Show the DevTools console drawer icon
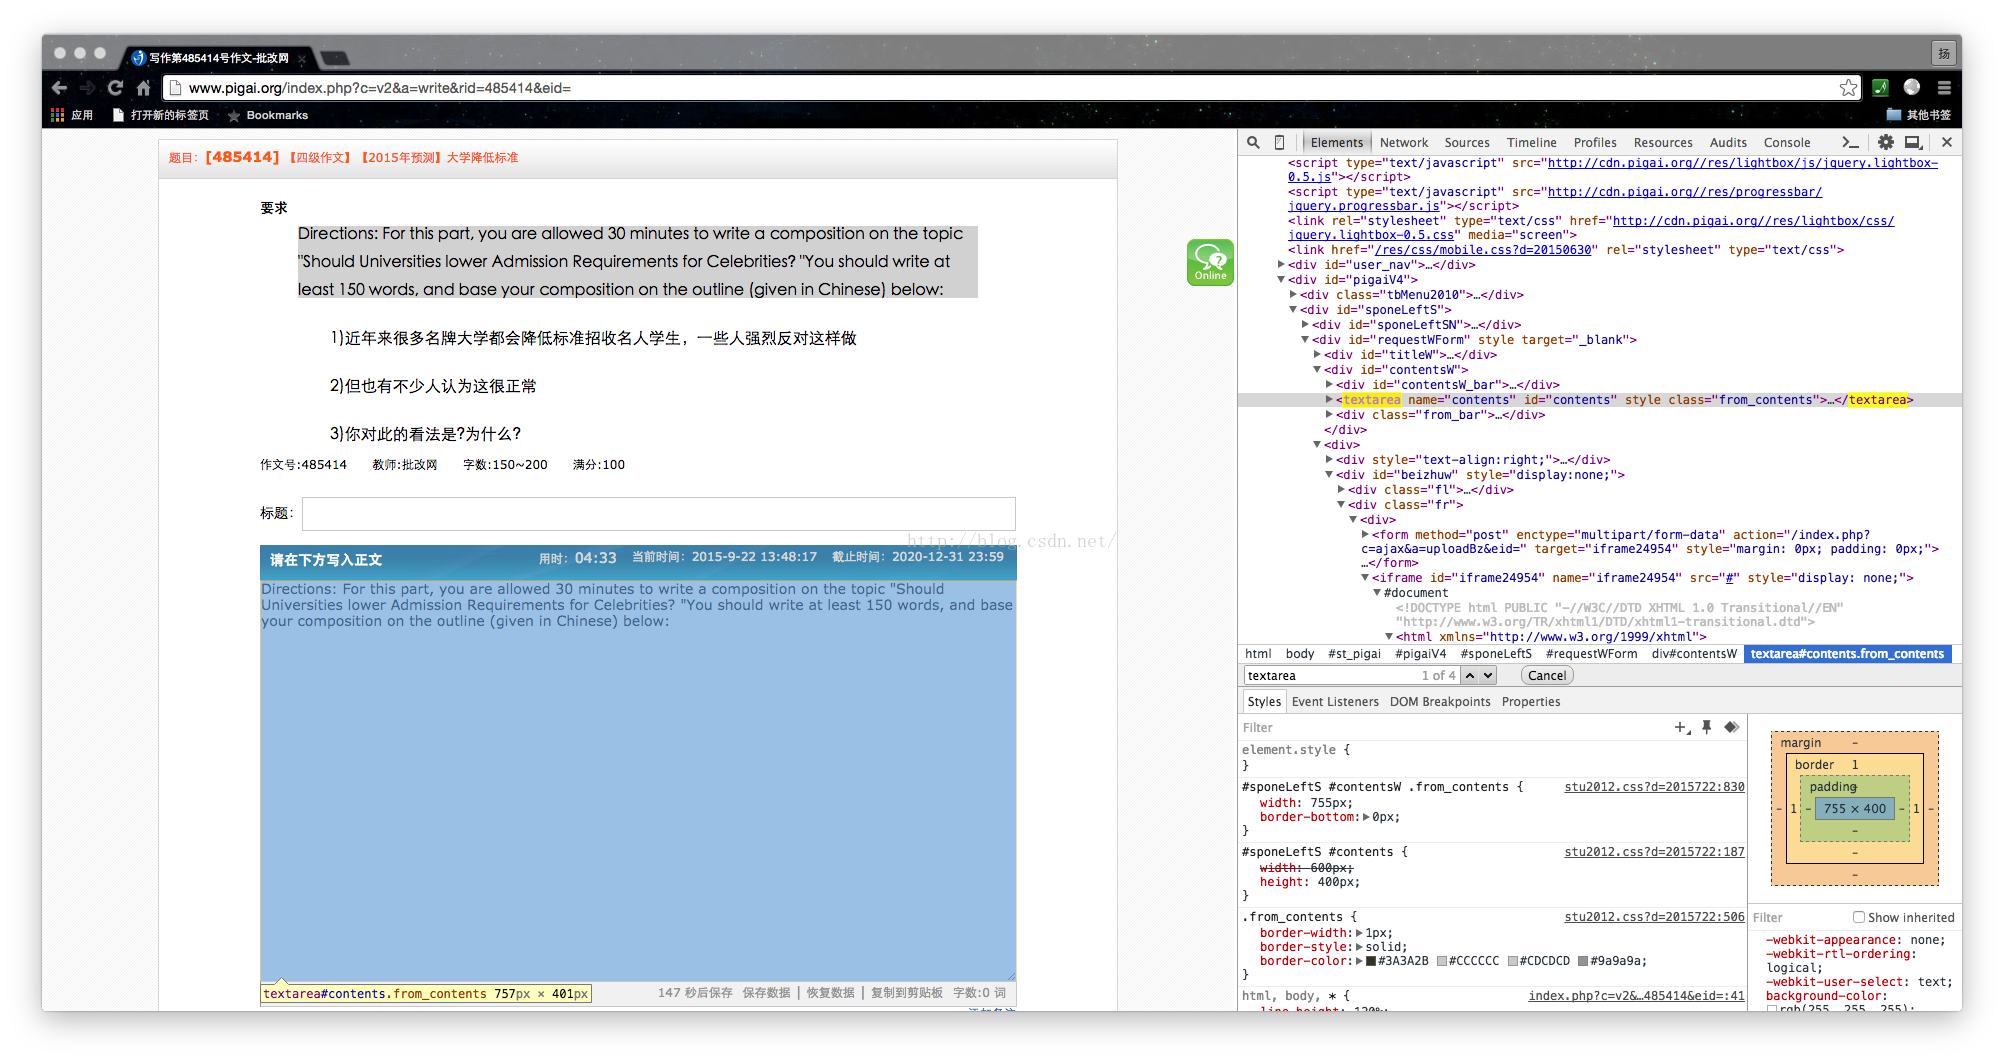 pyautogui.click(x=1850, y=143)
